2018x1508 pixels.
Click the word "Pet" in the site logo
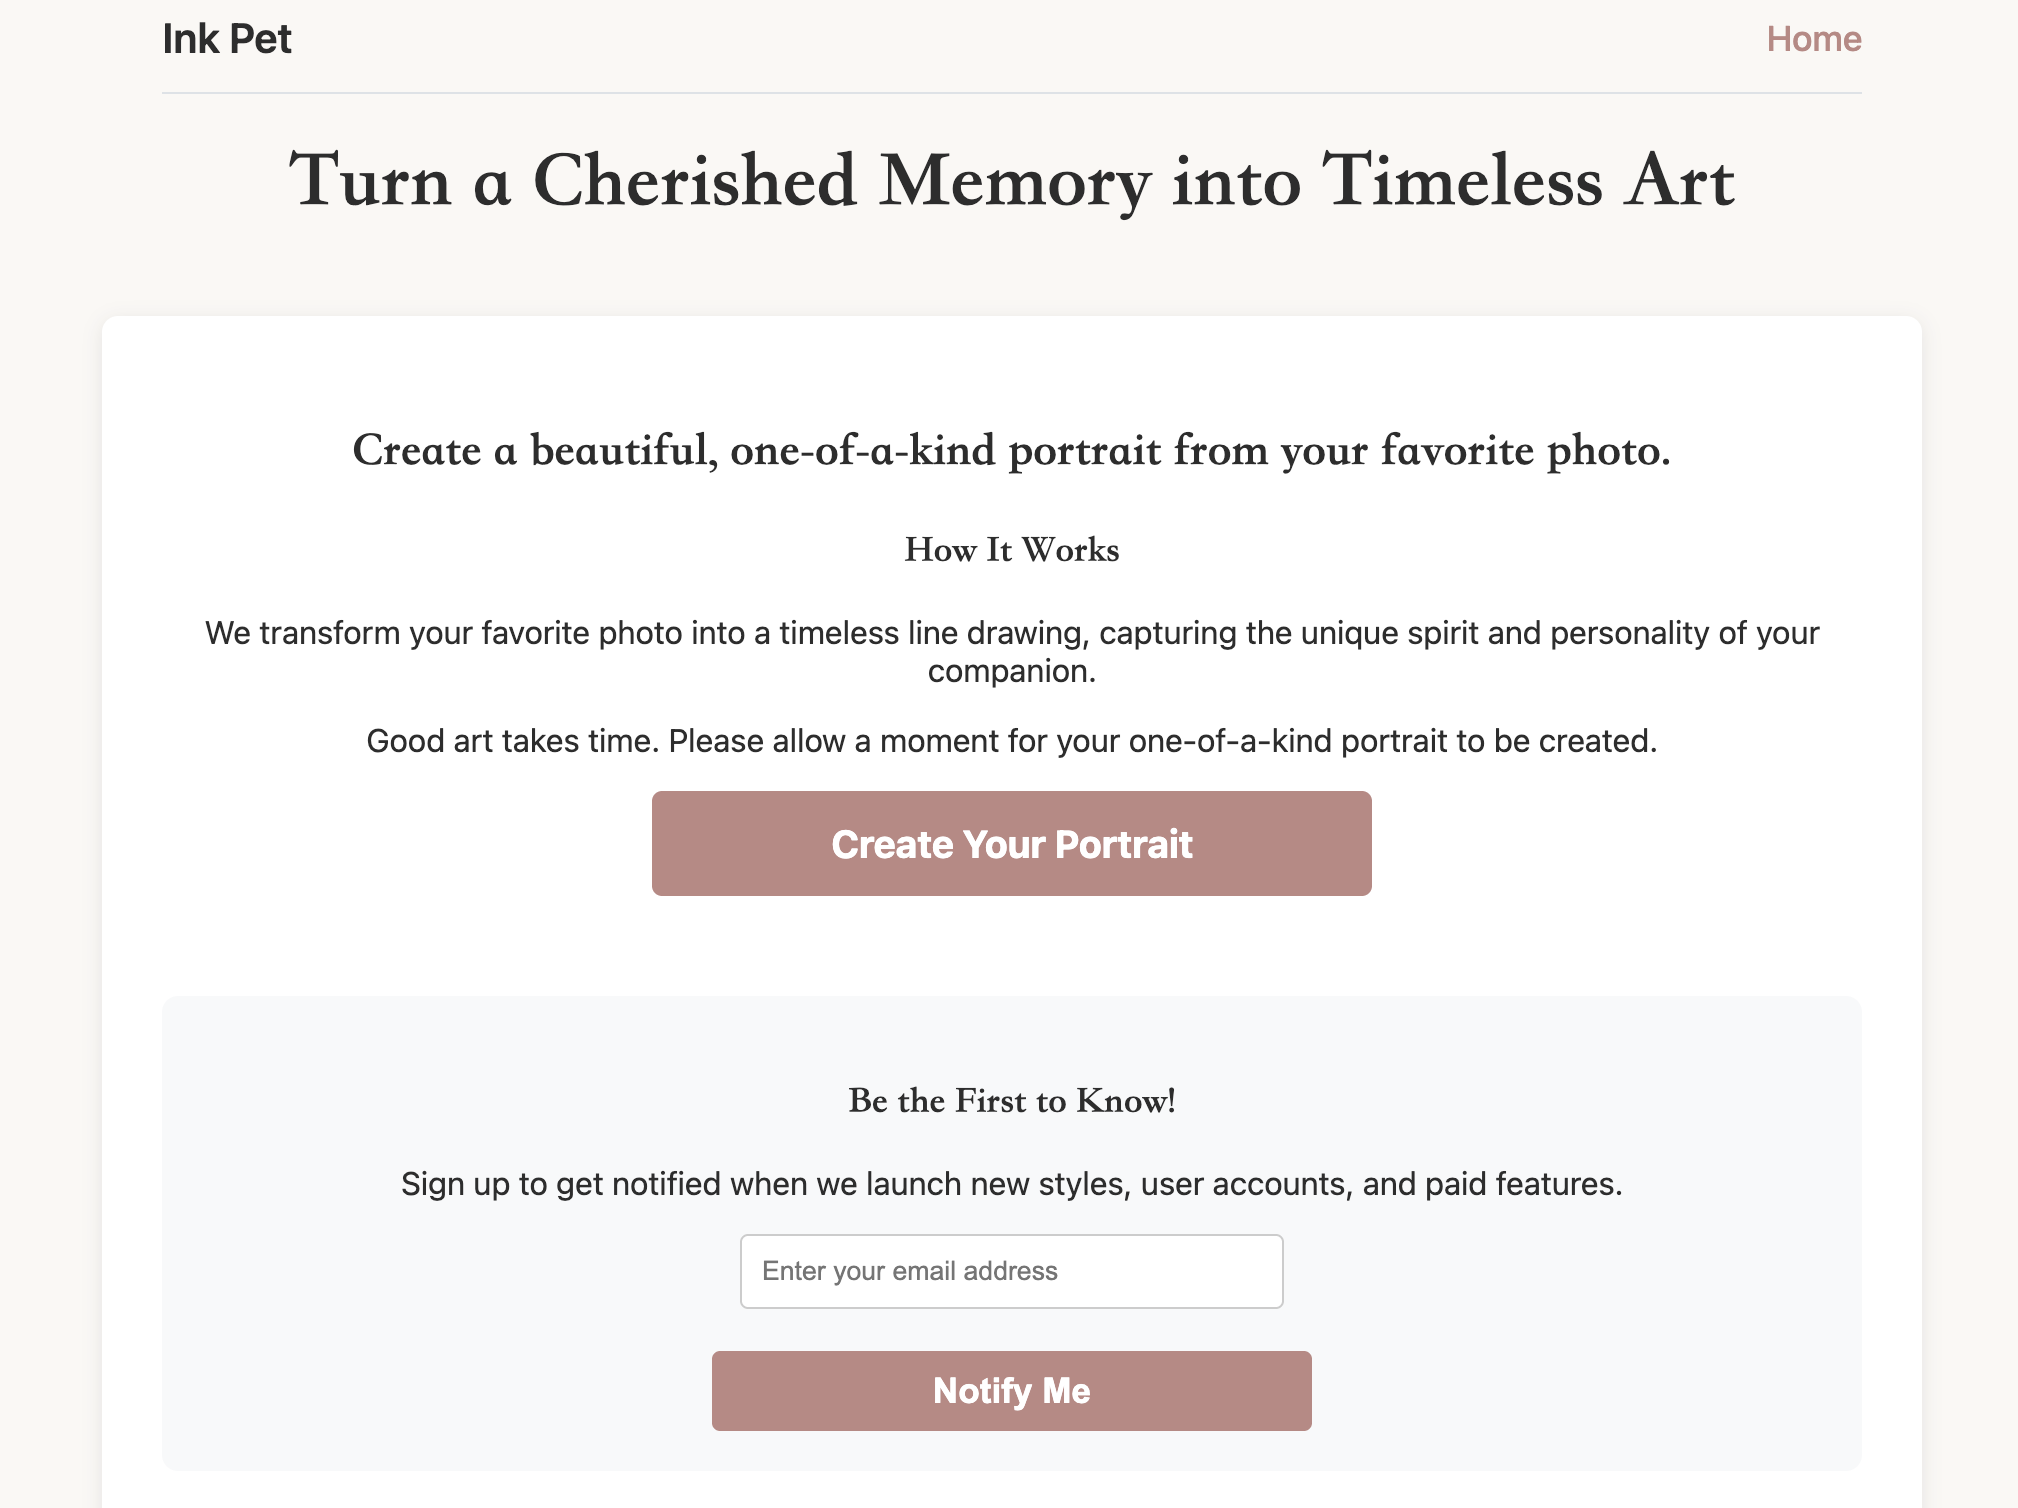260,39
